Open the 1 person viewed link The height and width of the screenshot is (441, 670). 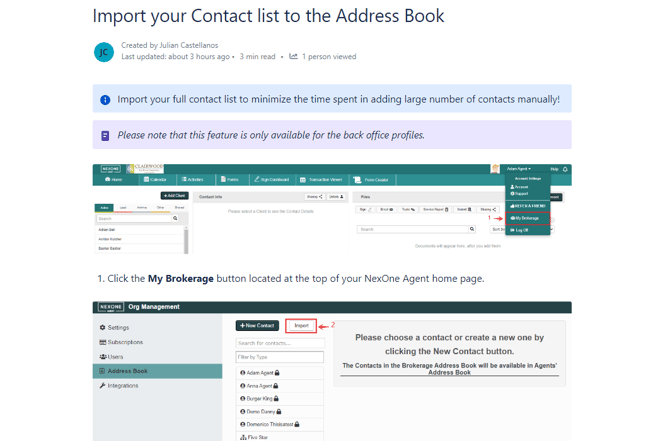(329, 57)
